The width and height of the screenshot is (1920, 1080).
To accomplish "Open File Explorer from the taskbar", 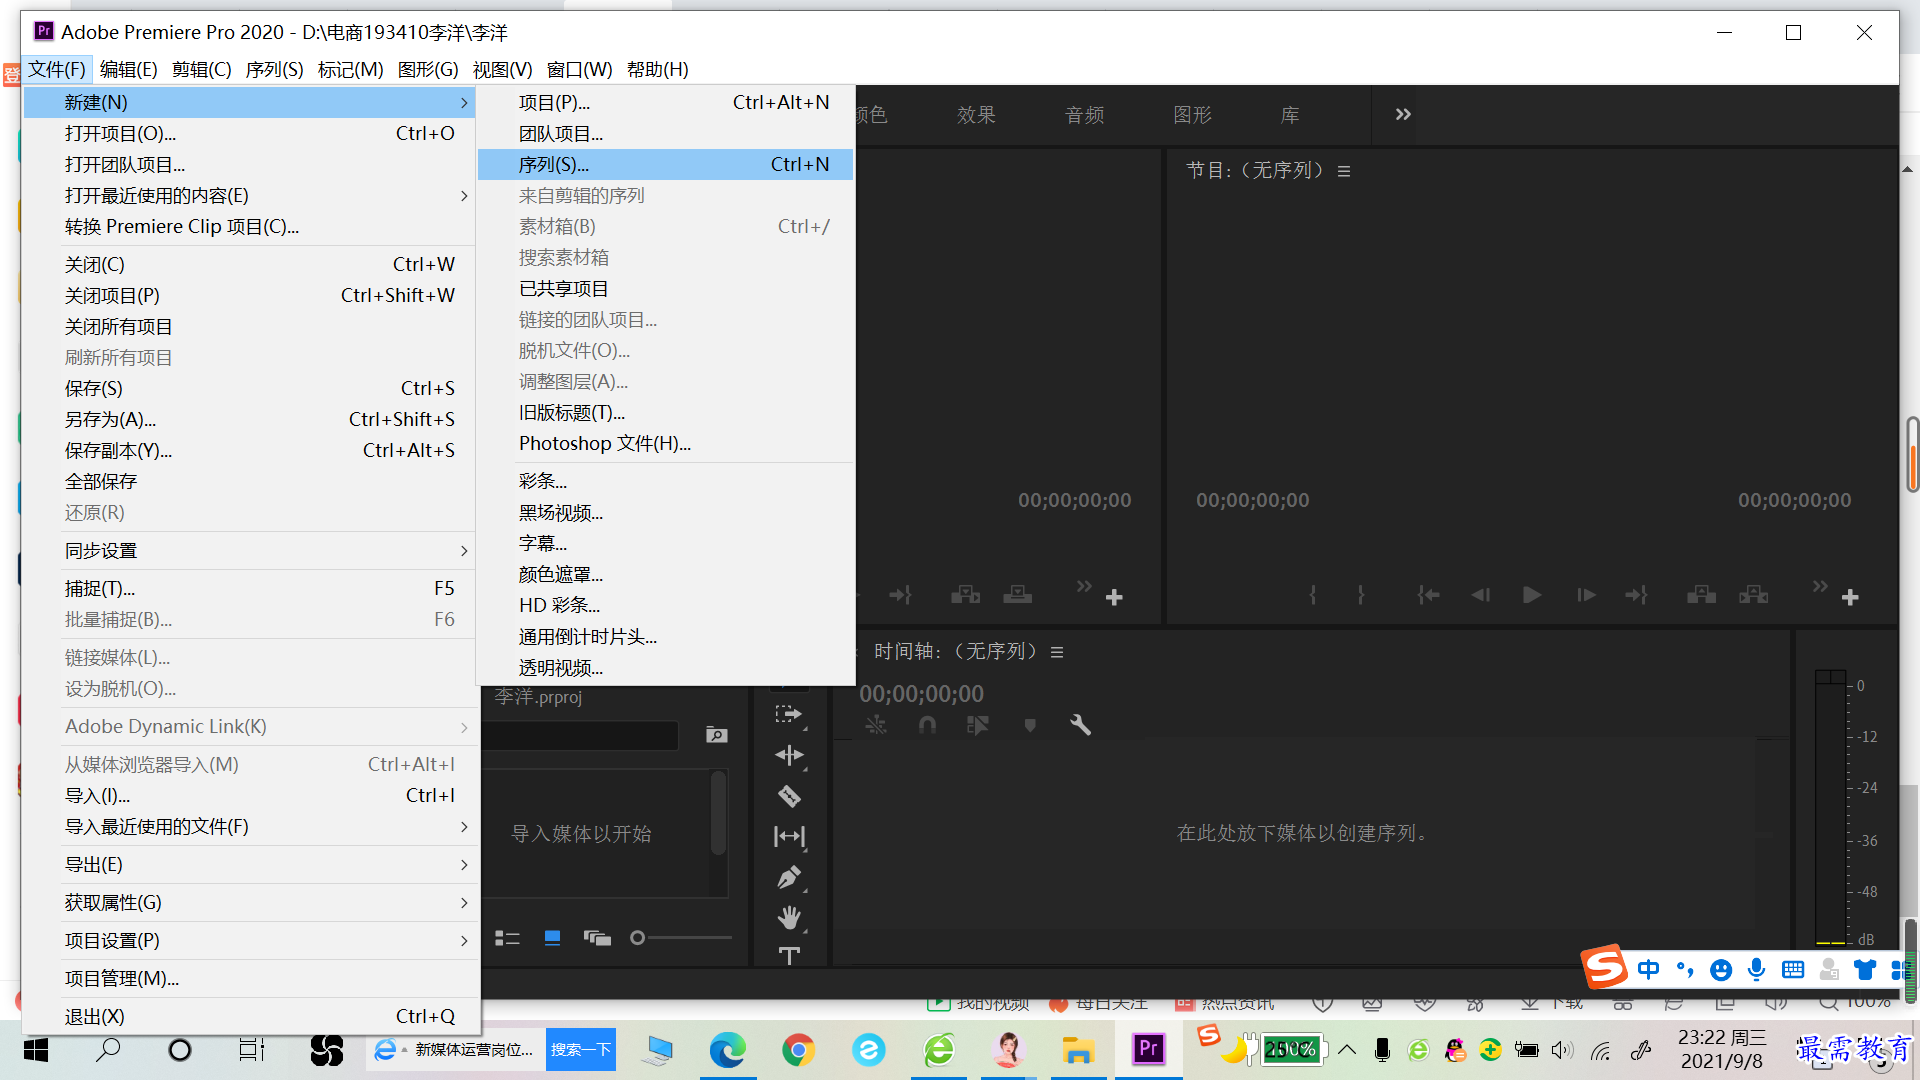I will point(1078,1050).
